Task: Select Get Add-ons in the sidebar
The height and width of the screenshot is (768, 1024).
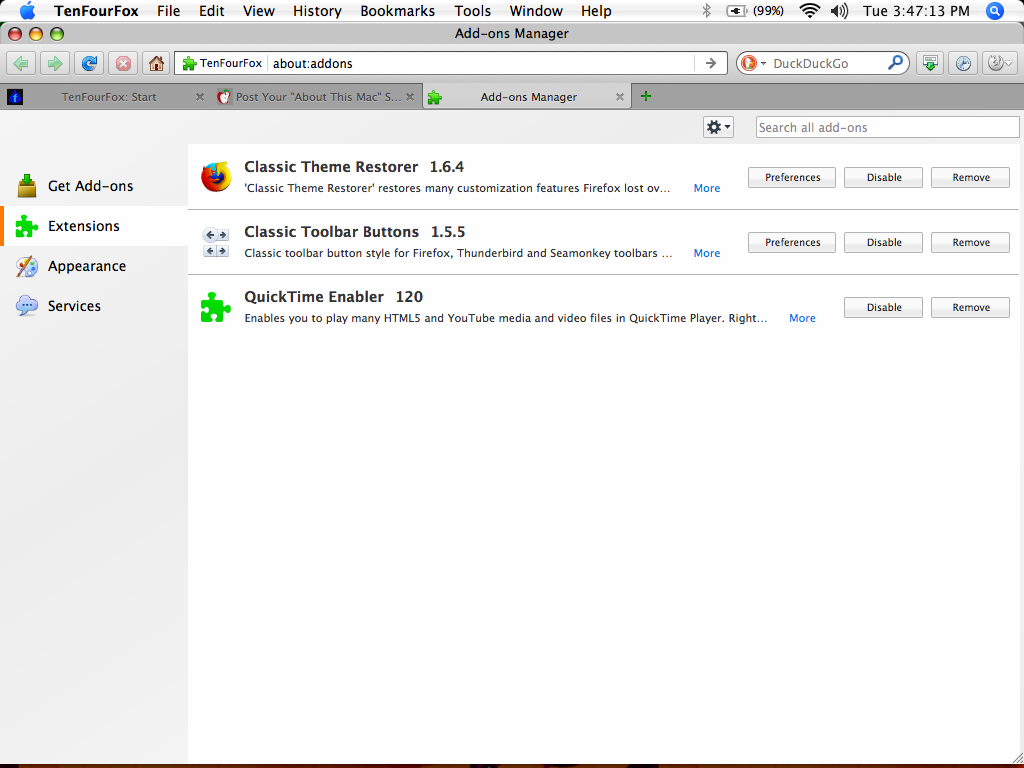Action: point(94,186)
